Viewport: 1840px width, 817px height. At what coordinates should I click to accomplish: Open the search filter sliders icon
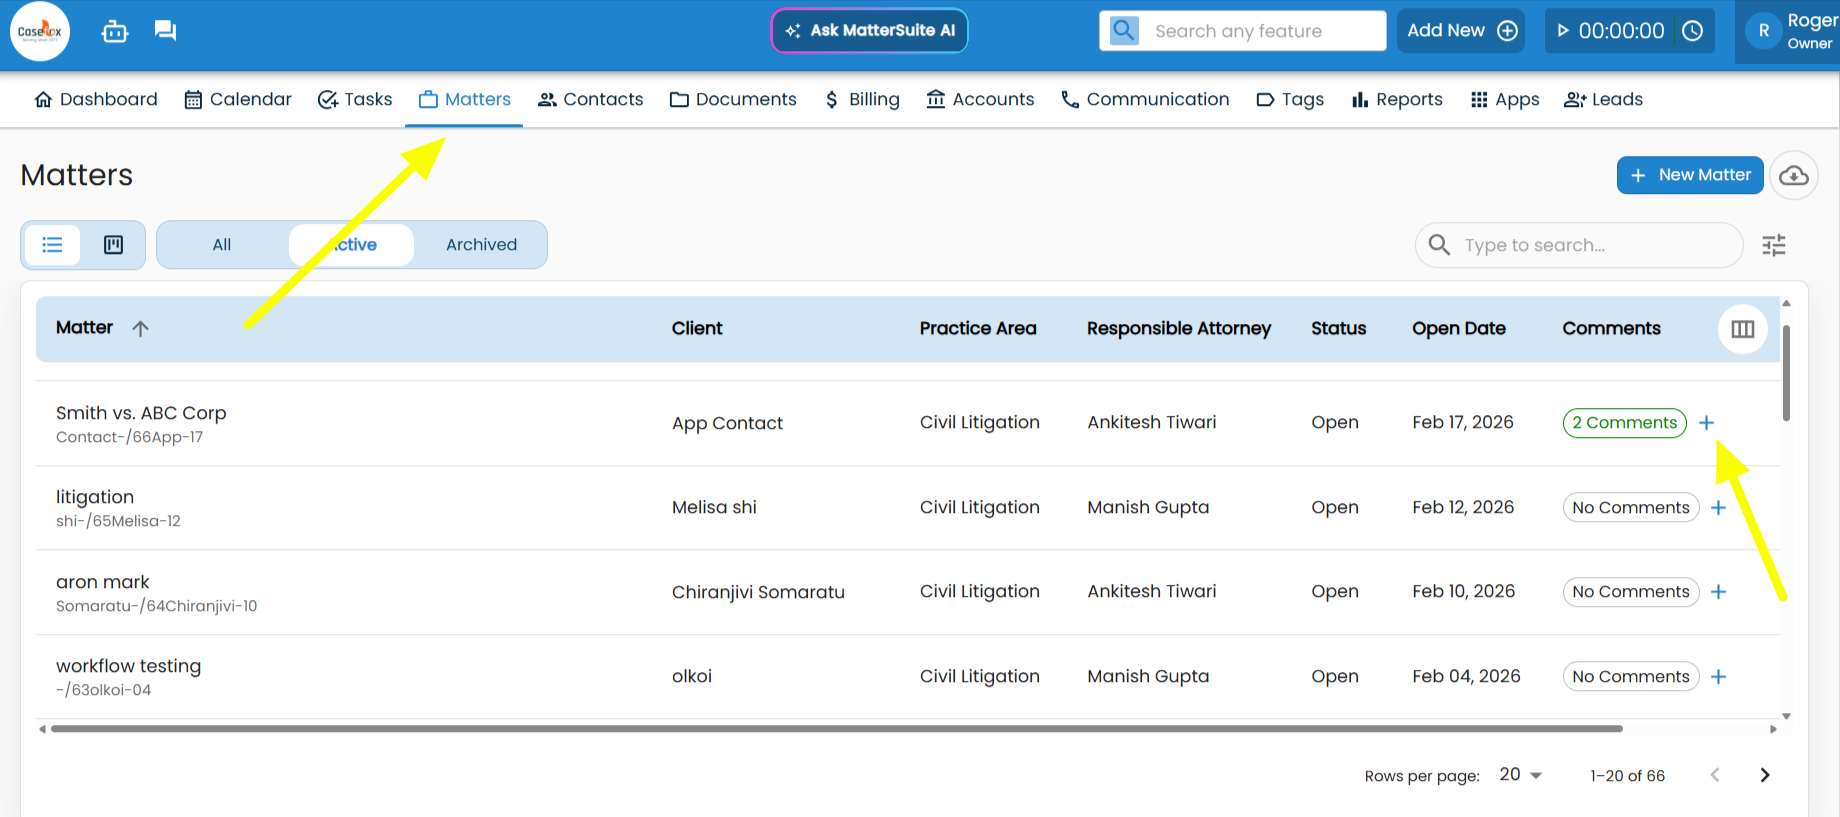pos(1774,245)
